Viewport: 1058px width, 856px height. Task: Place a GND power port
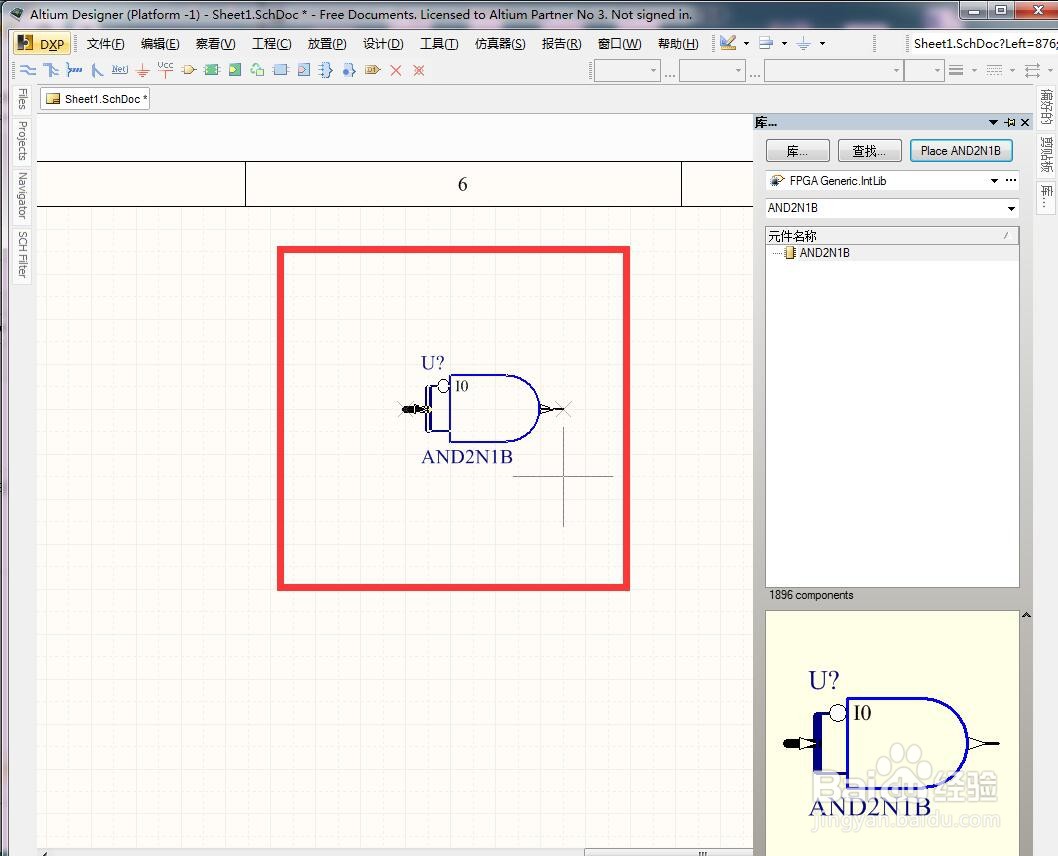(x=142, y=69)
